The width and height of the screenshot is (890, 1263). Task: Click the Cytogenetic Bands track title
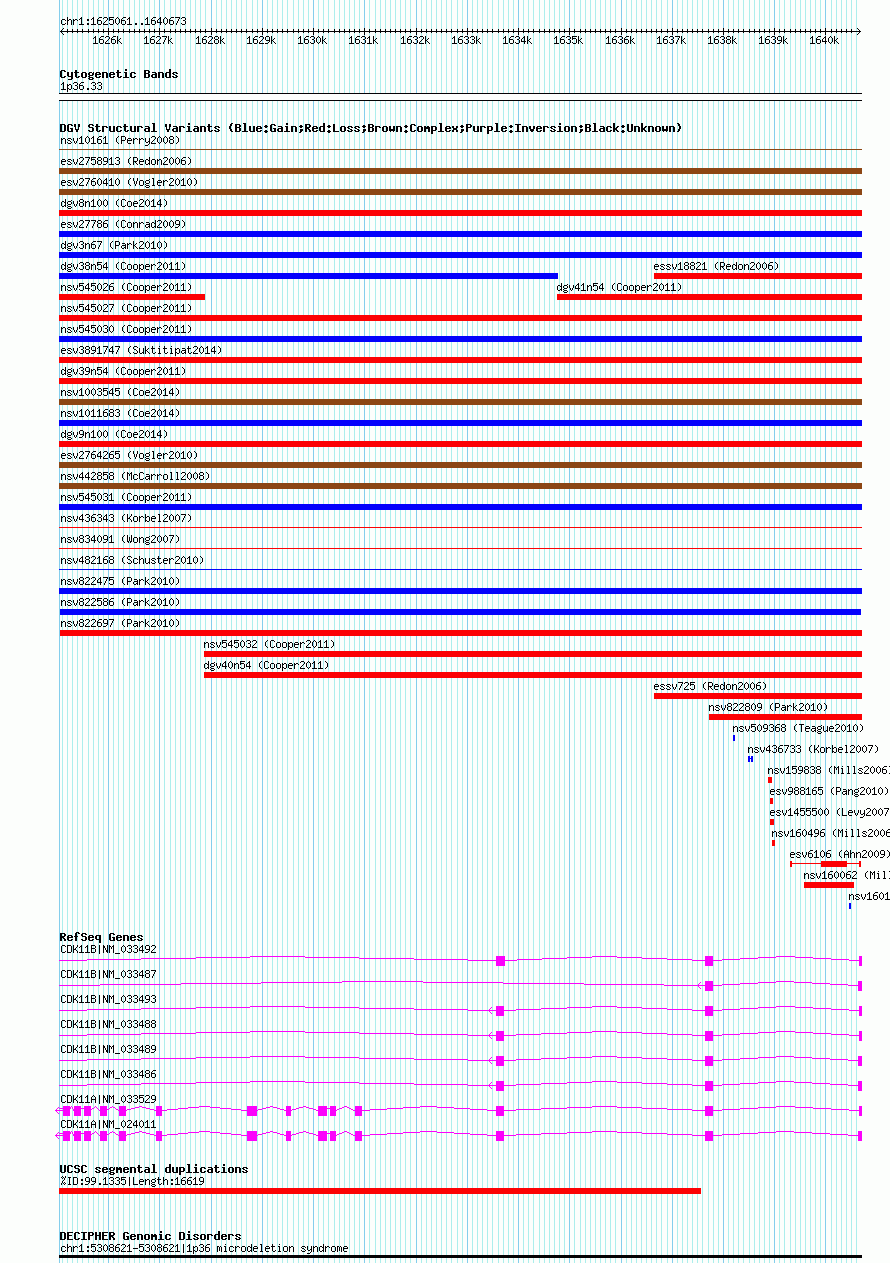[x=119, y=74]
